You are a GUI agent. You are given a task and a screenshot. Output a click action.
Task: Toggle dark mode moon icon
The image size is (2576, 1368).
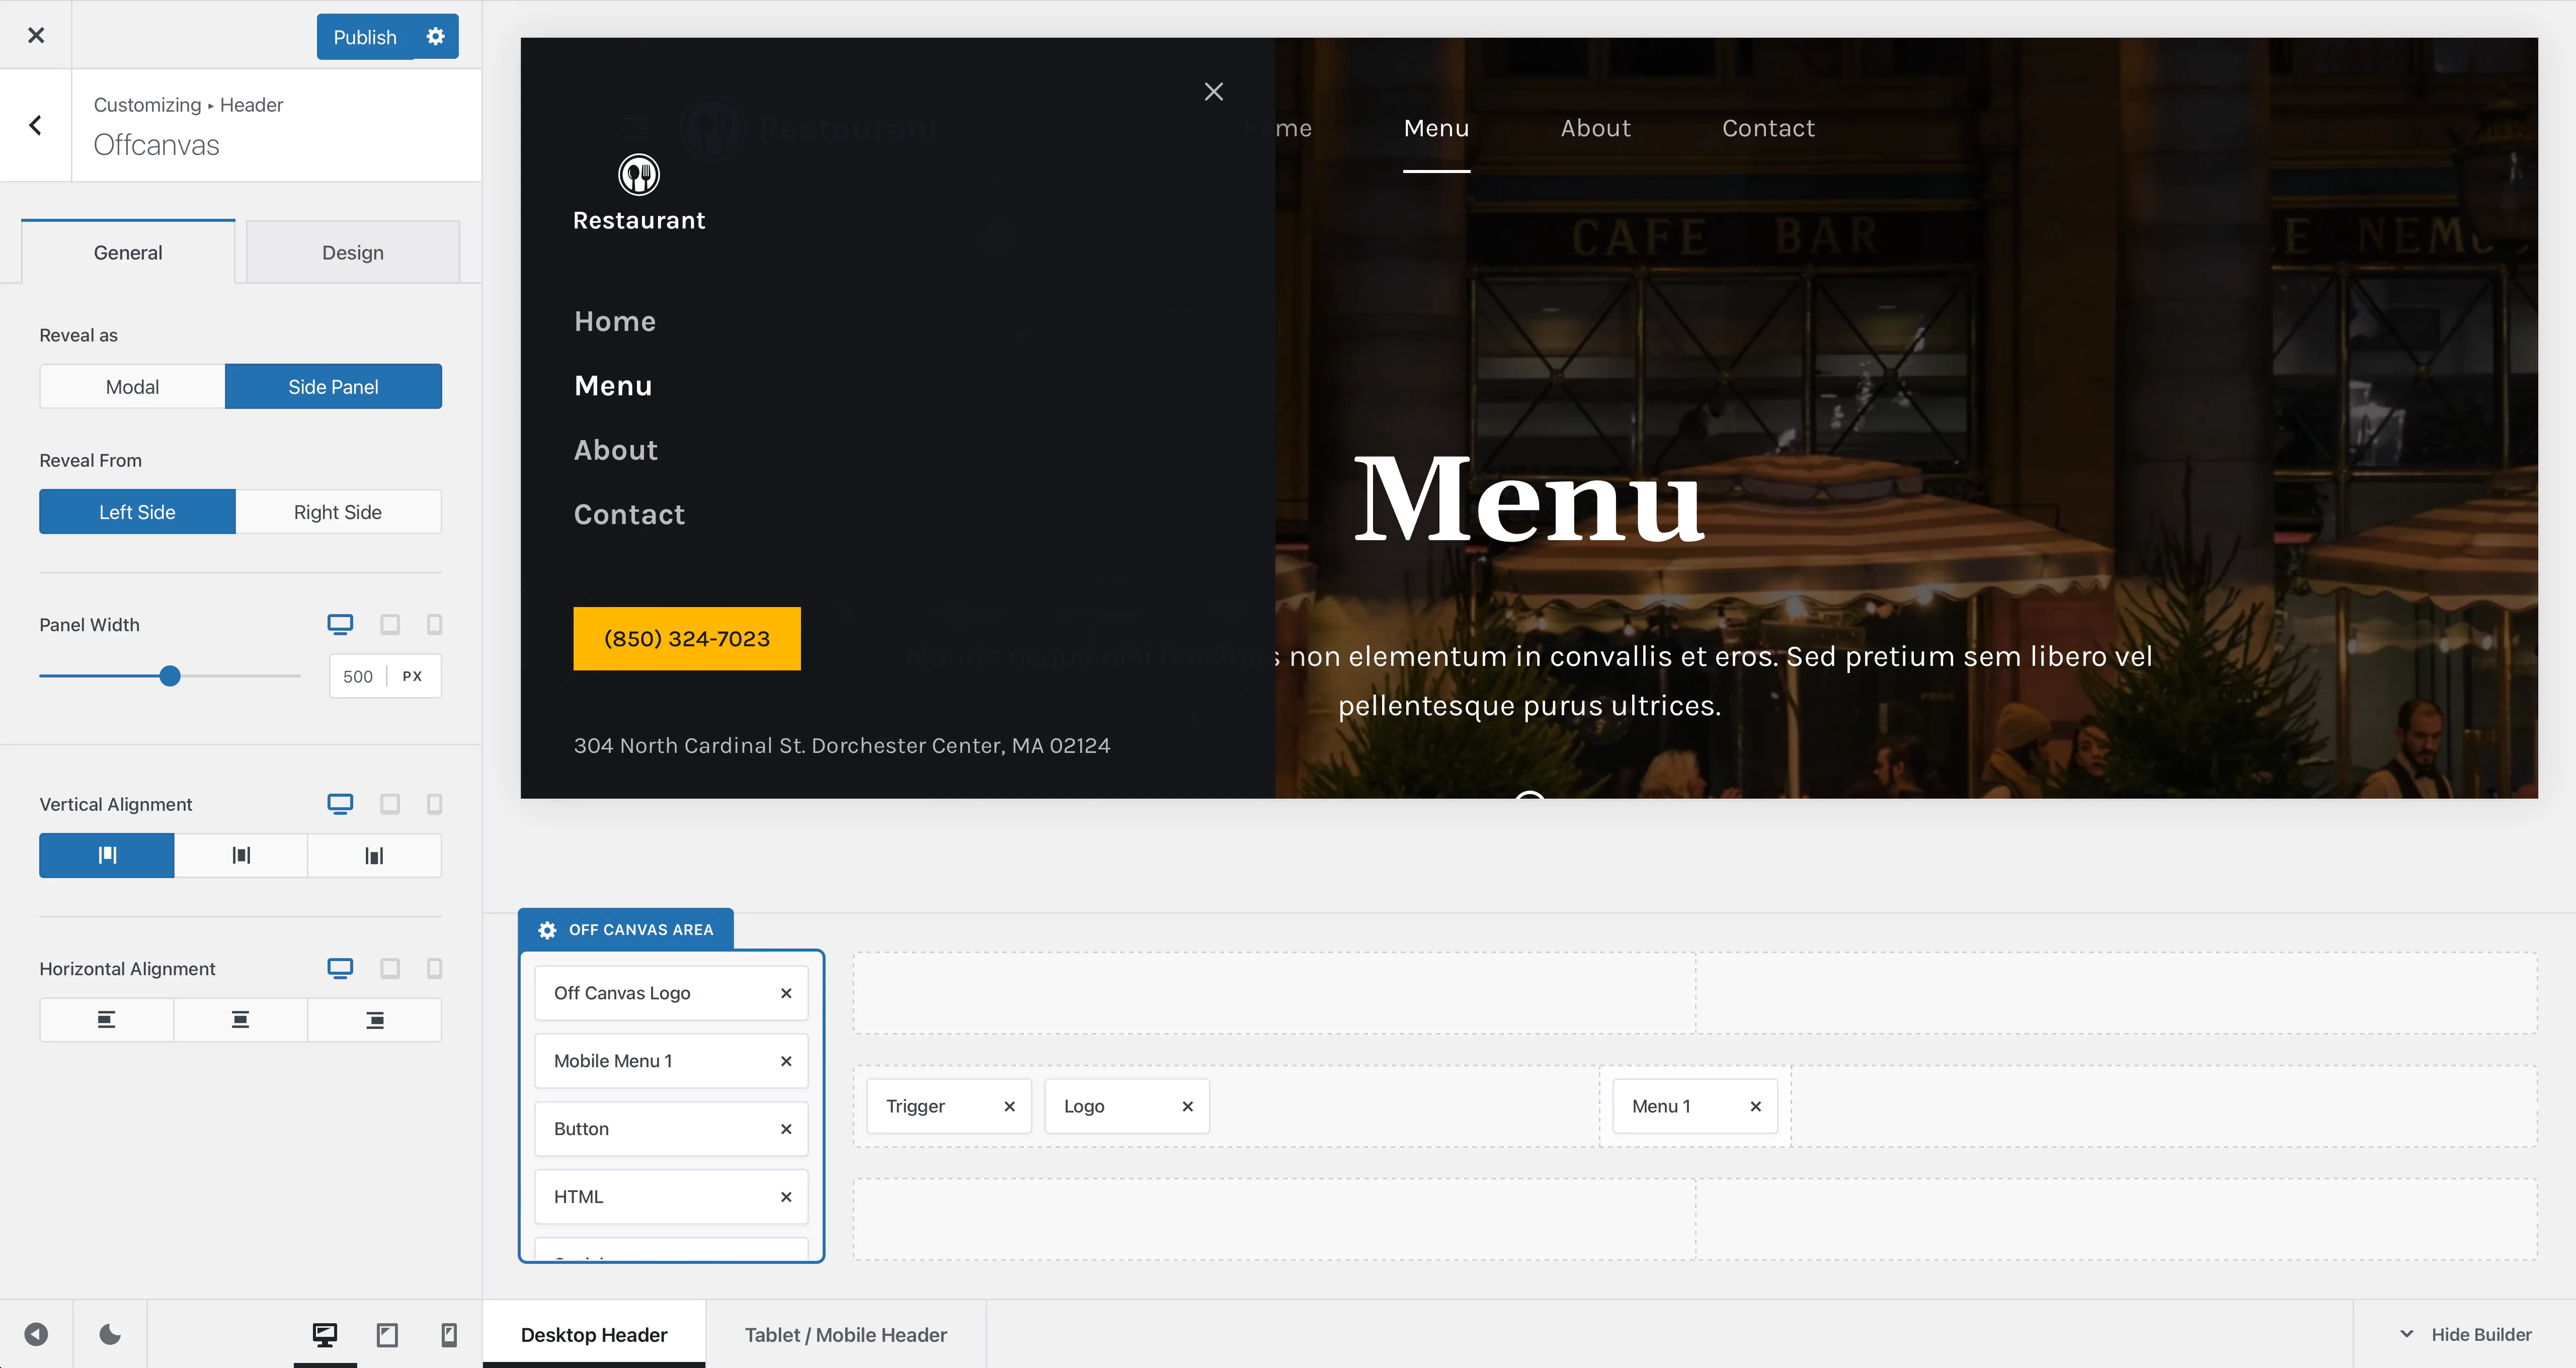pyautogui.click(x=110, y=1334)
